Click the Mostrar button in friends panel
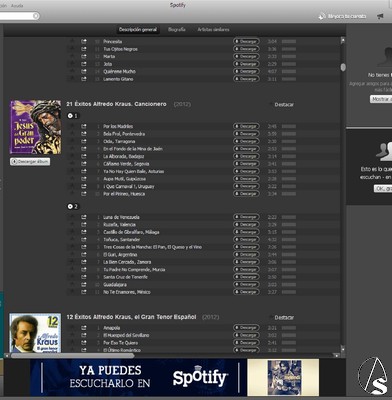Screen dimensions: 392x400 tap(381, 99)
